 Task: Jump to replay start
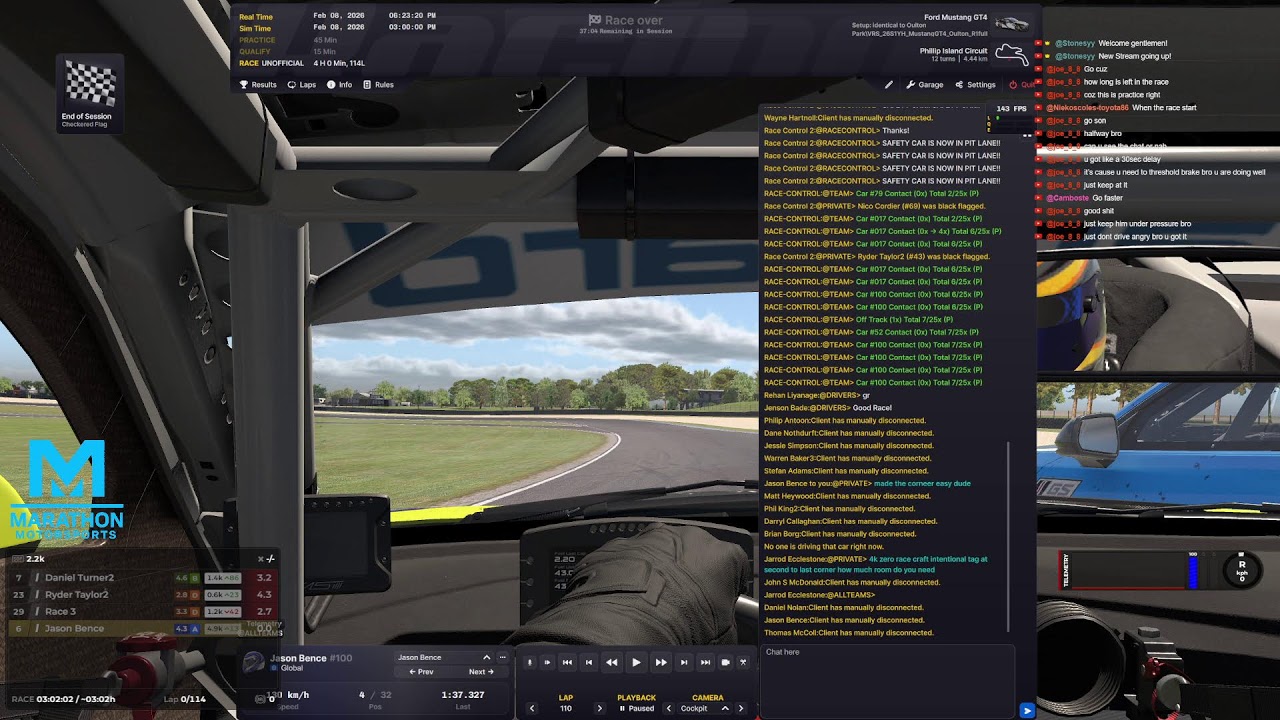pyautogui.click(x=567, y=662)
